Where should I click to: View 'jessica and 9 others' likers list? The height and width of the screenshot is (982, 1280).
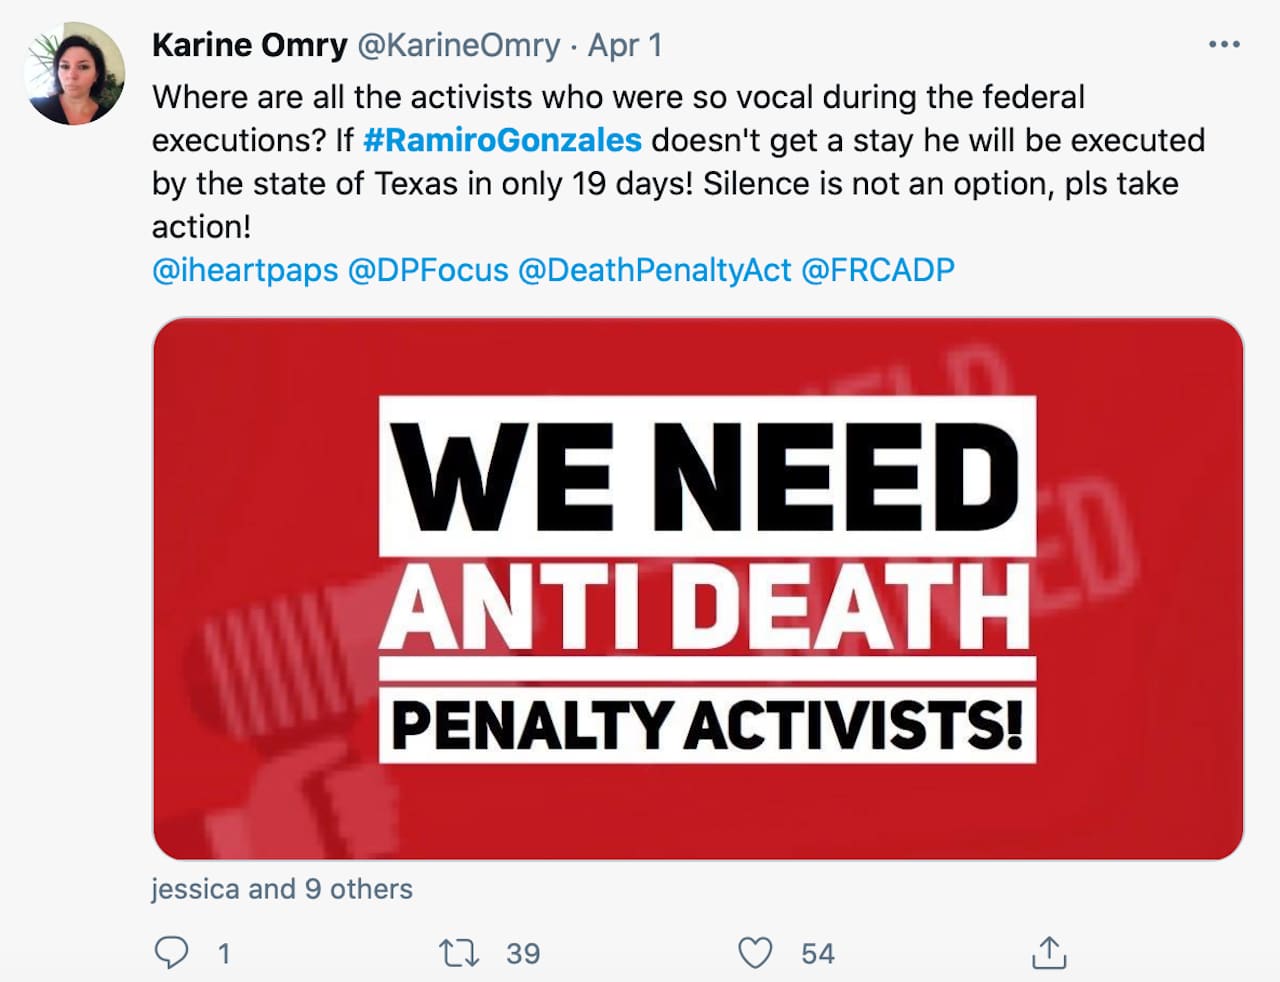(281, 889)
